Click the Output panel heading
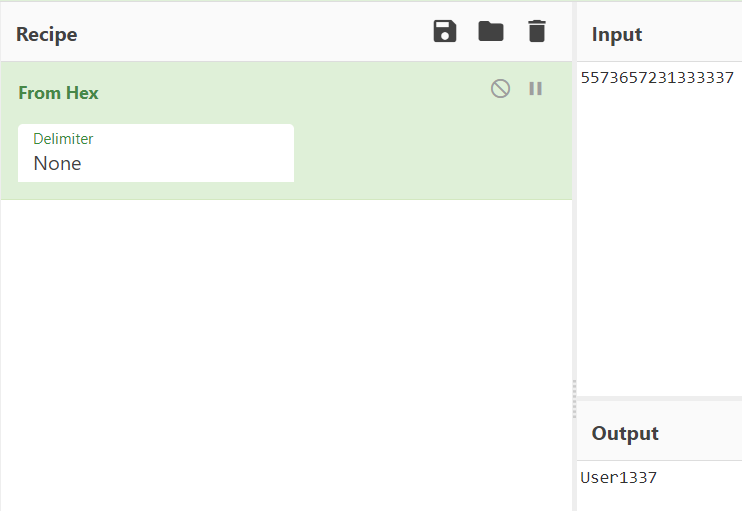The width and height of the screenshot is (742, 511). tap(625, 433)
